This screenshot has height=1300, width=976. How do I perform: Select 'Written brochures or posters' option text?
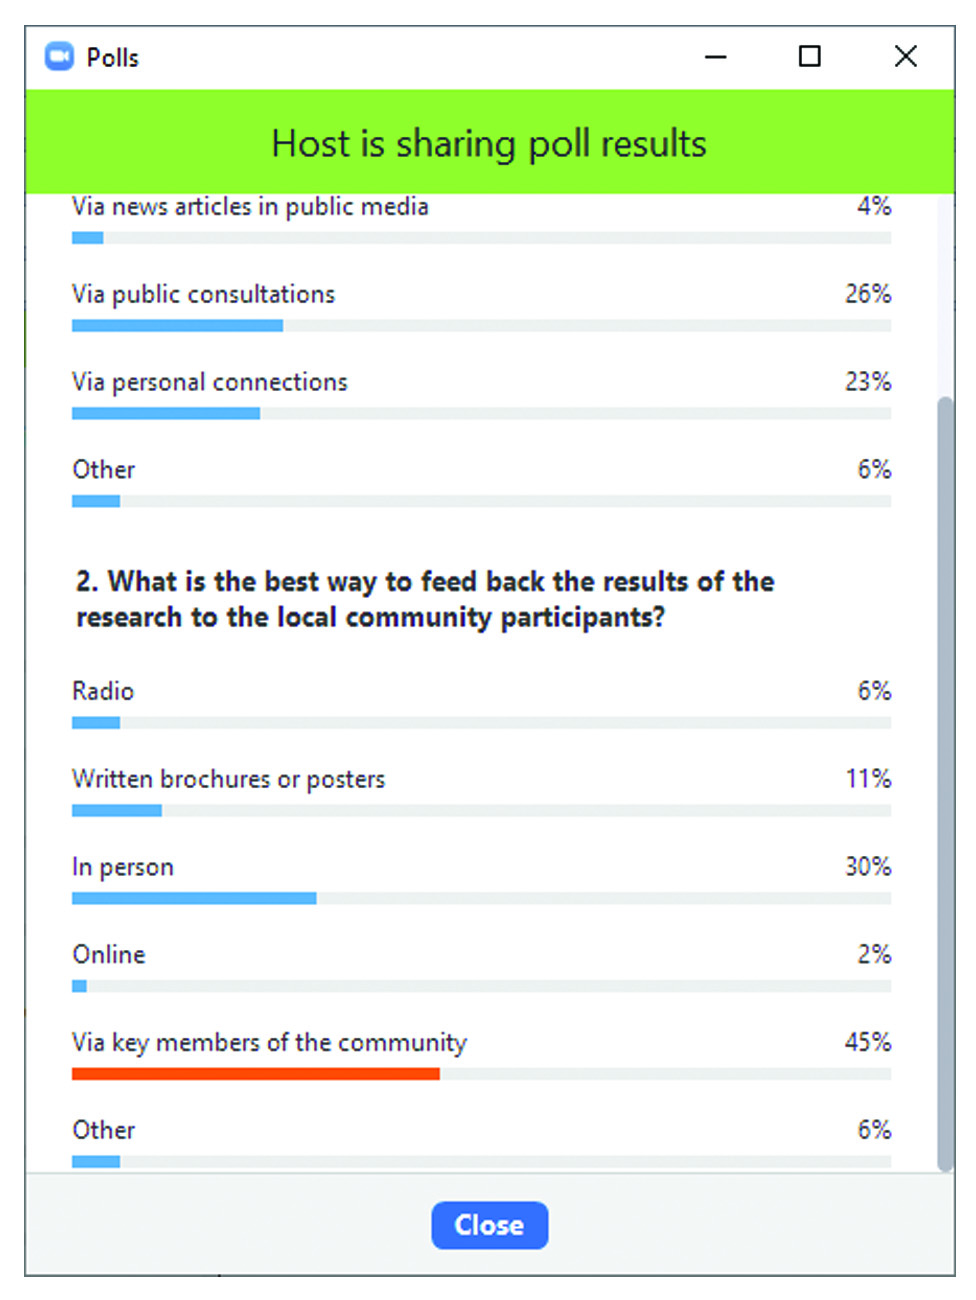[228, 779]
